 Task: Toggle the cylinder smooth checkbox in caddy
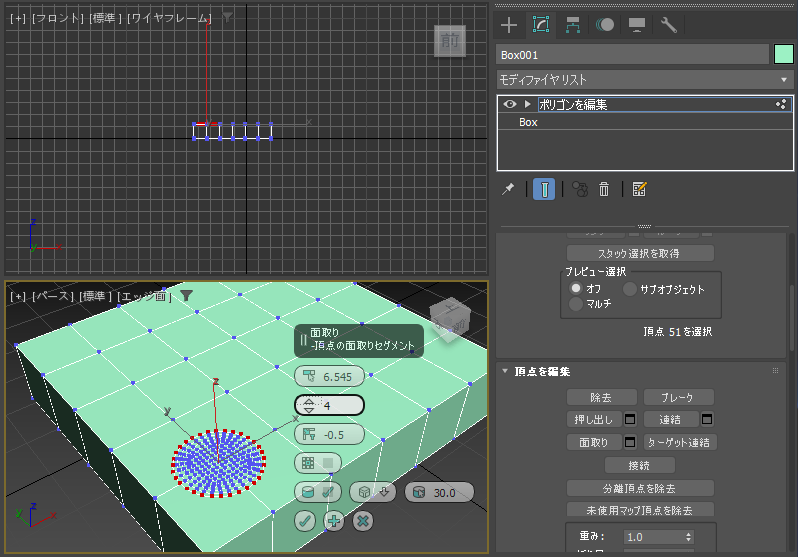318,492
